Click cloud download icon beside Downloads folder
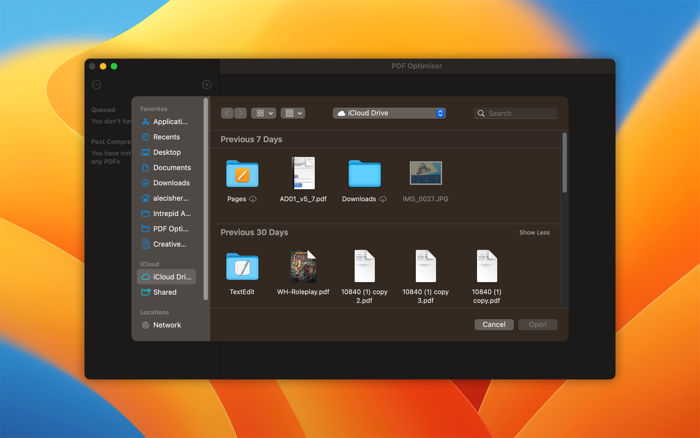This screenshot has width=700, height=438. pyautogui.click(x=383, y=199)
